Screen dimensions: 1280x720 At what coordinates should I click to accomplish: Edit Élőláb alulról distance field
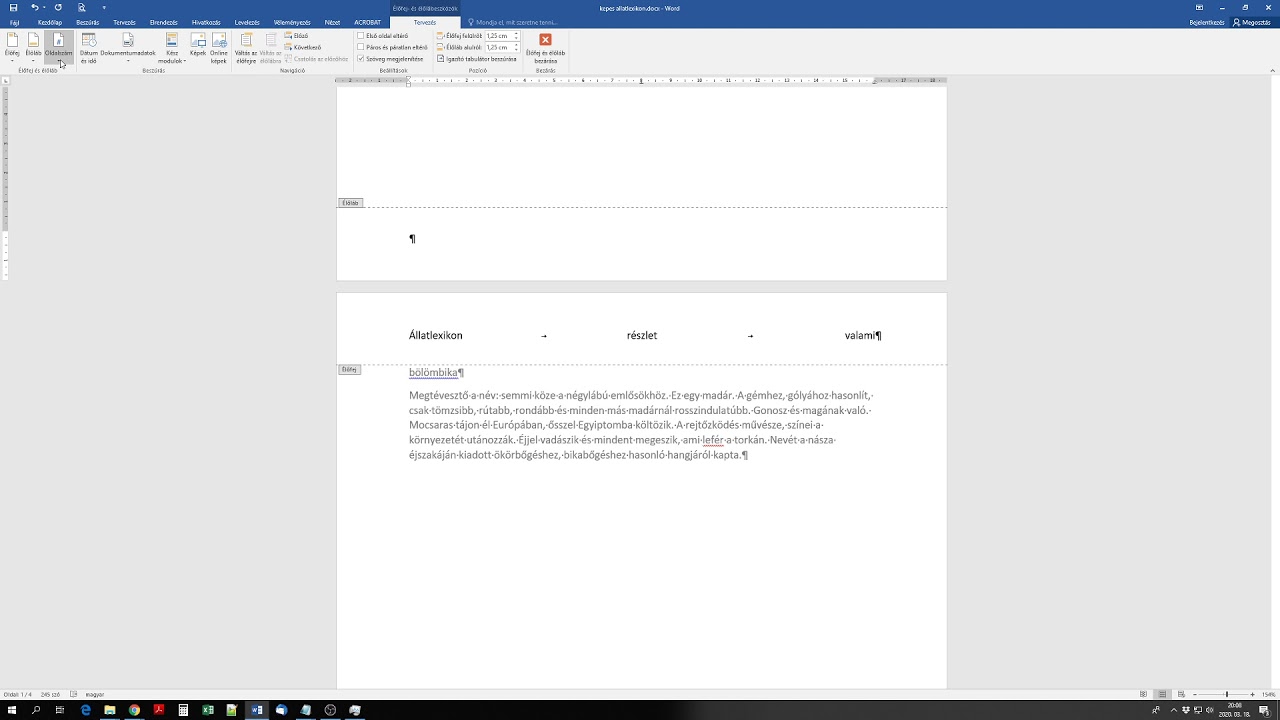point(498,47)
